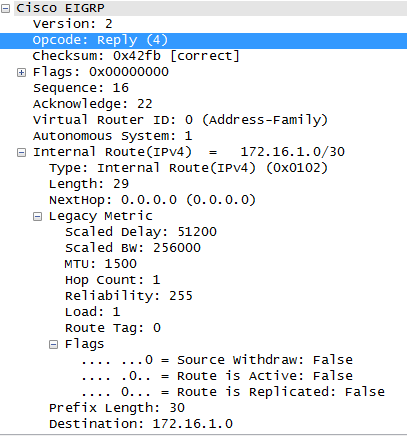Image resolution: width=407 pixels, height=436 pixels.
Task: Select the Opcode: Reply (4) row
Action: pyautogui.click(x=203, y=40)
